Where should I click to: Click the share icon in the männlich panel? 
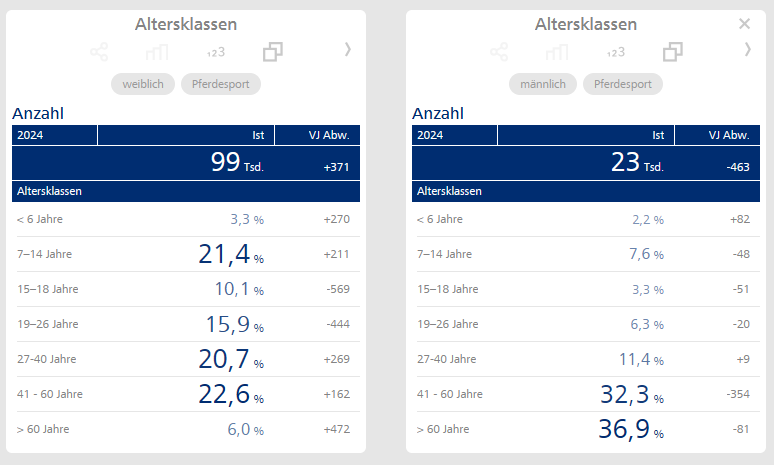[x=499, y=51]
